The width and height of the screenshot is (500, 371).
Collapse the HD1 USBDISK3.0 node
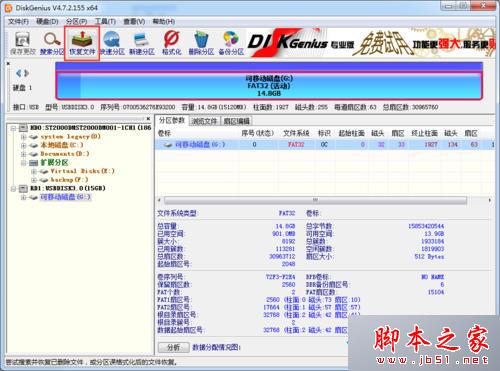(13, 189)
